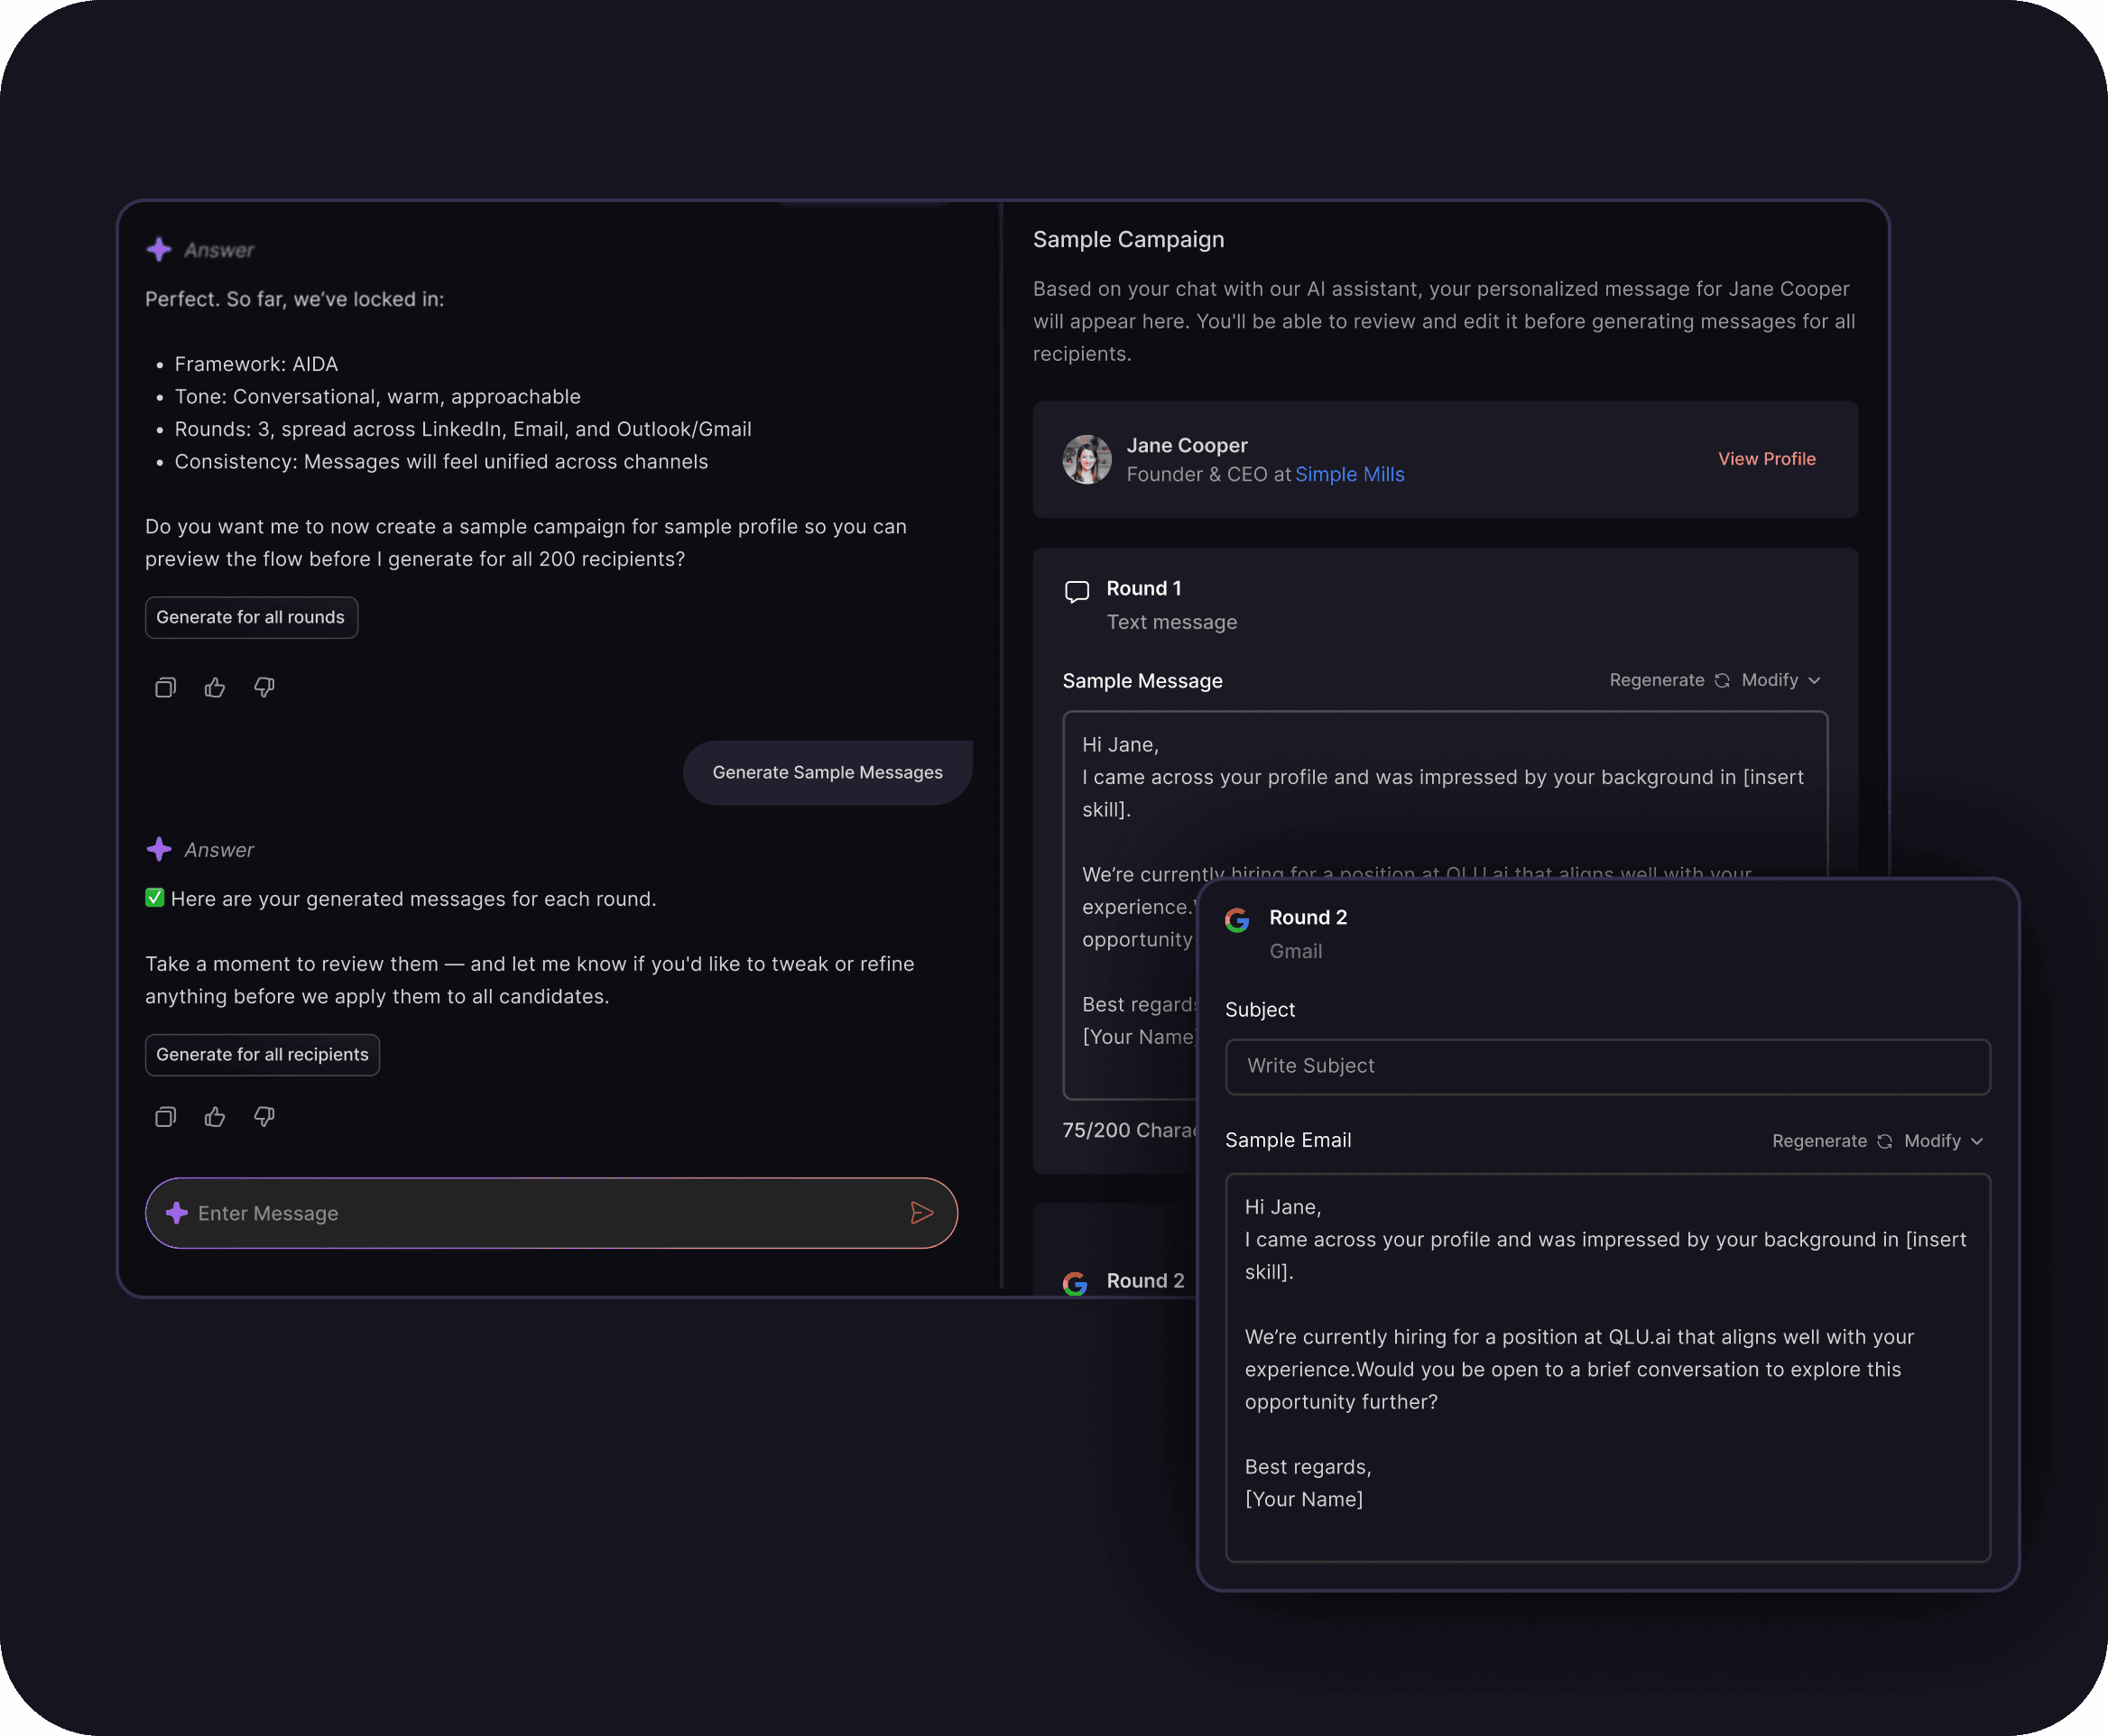Regenerate the Round 2 Sample Email
The height and width of the screenshot is (1736, 2108).
[1832, 1141]
